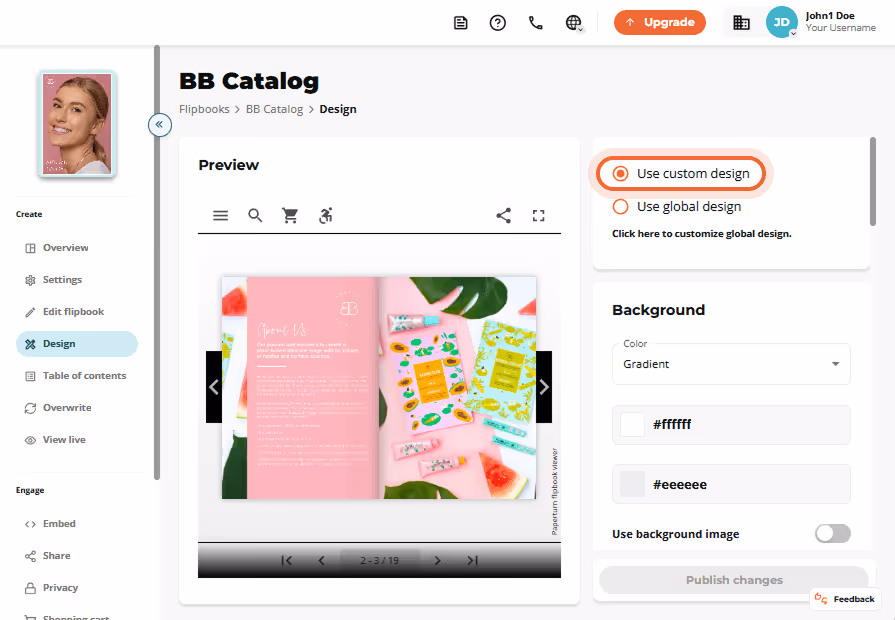Viewport: 895px width, 620px height.
Task: Open the #eeeeee color swatch
Action: [x=632, y=484]
